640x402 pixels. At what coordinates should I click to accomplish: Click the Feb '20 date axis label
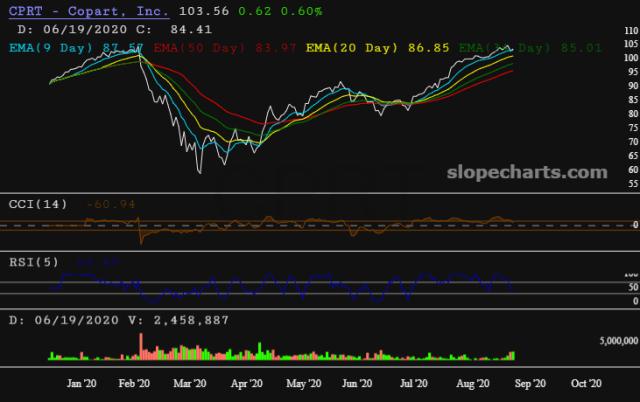(134, 383)
